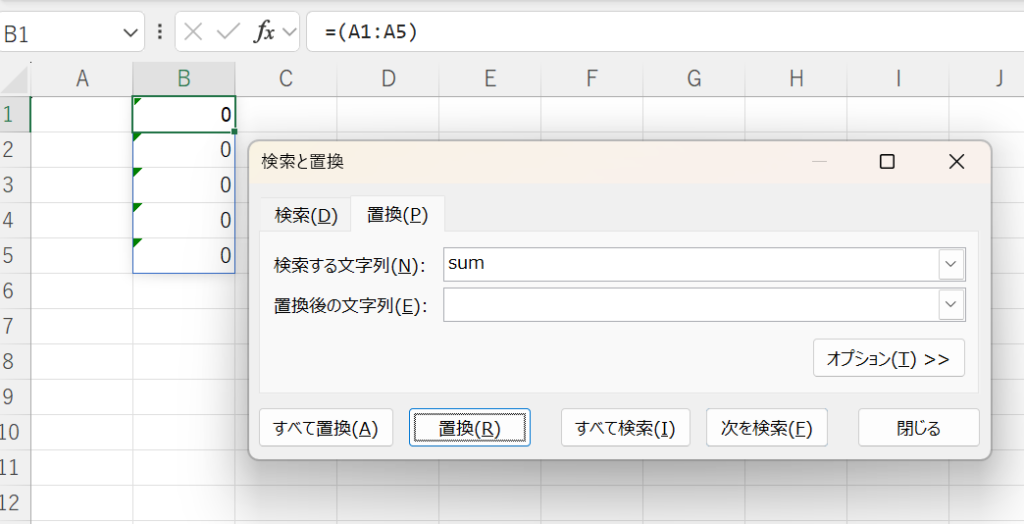Click the Select All corner triangle
This screenshot has height=524, width=1024.
(14, 80)
